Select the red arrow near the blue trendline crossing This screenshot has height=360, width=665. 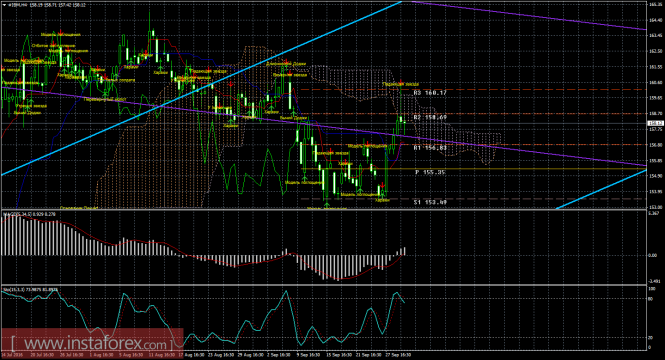pos(231,84)
